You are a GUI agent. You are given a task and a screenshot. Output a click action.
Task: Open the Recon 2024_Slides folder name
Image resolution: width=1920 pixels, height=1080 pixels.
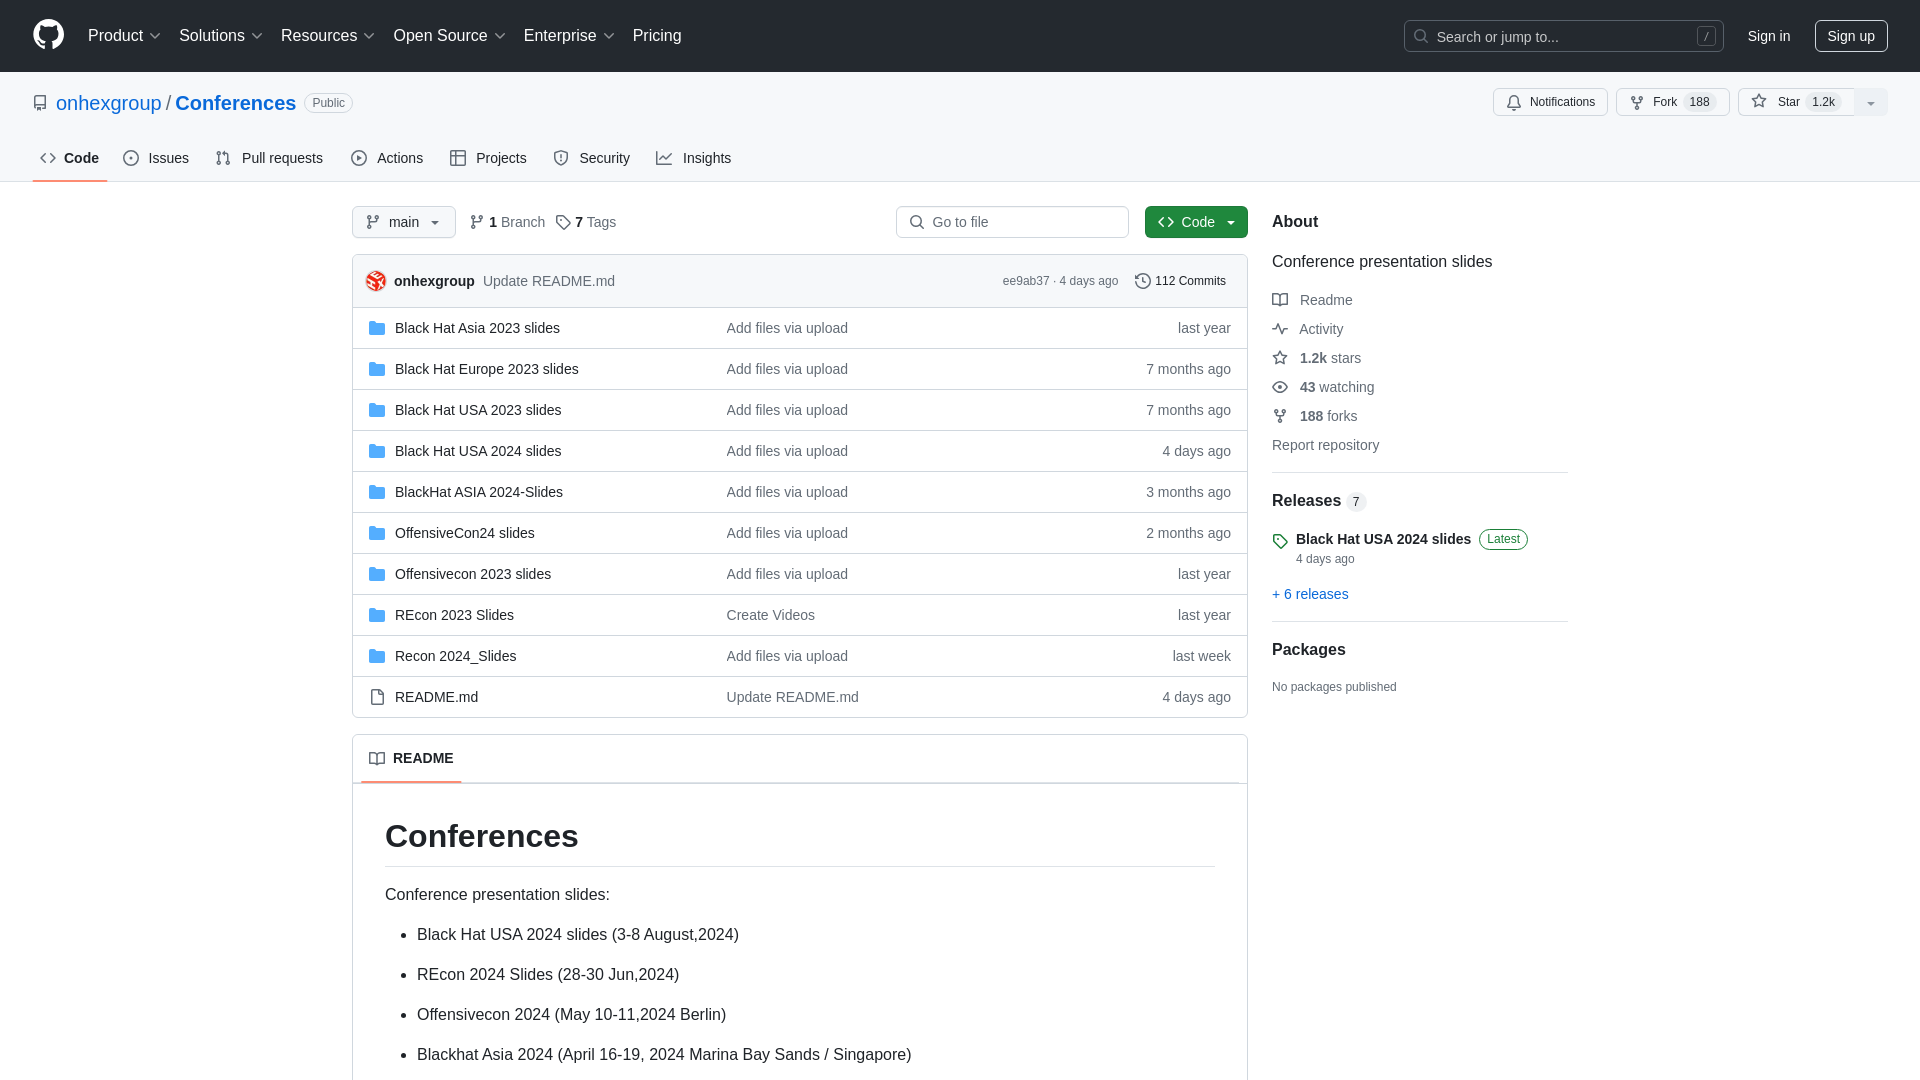[x=455, y=656]
